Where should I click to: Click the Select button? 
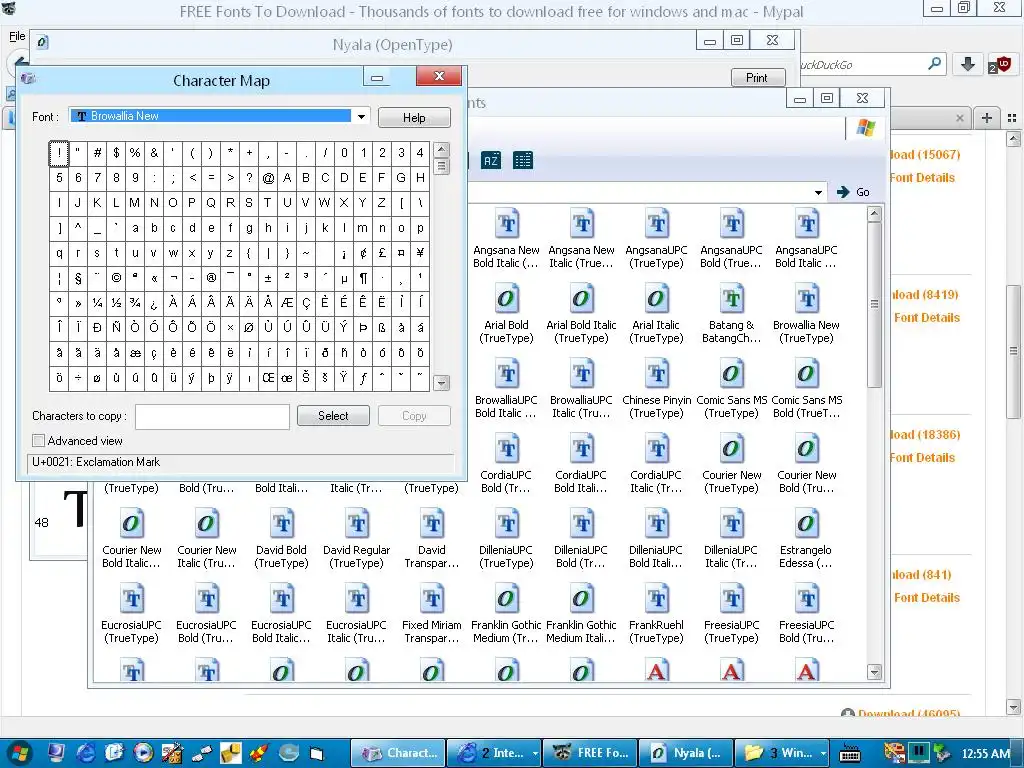tap(333, 416)
